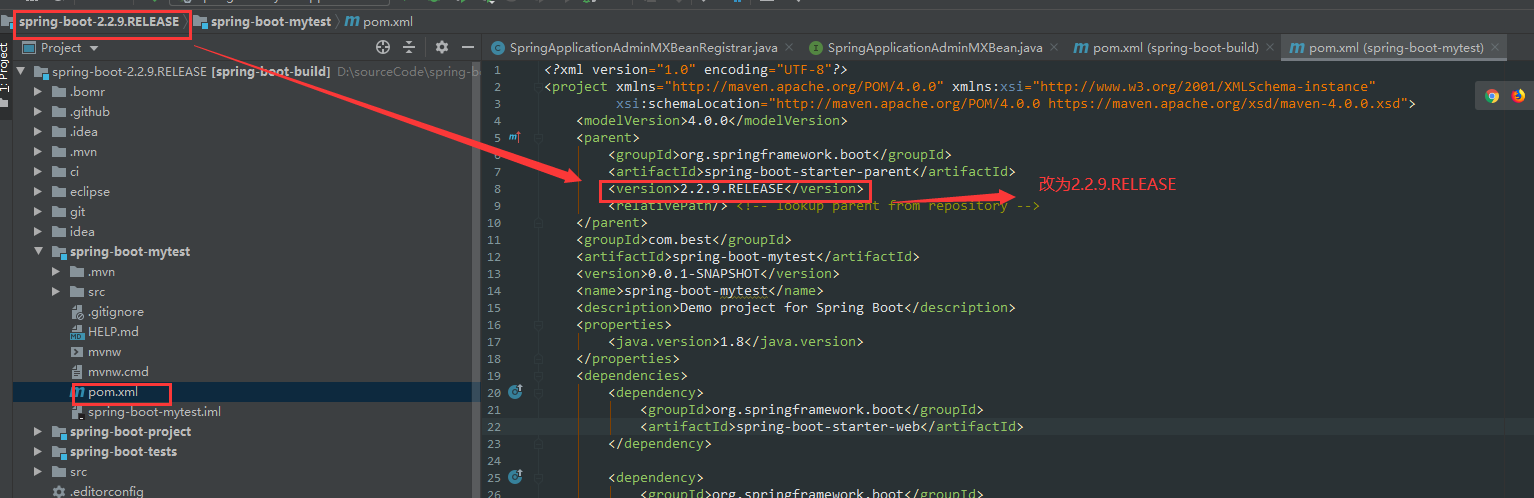The image size is (1534, 498).
Task: Hide the Project panel with minus icon
Action: 467,47
